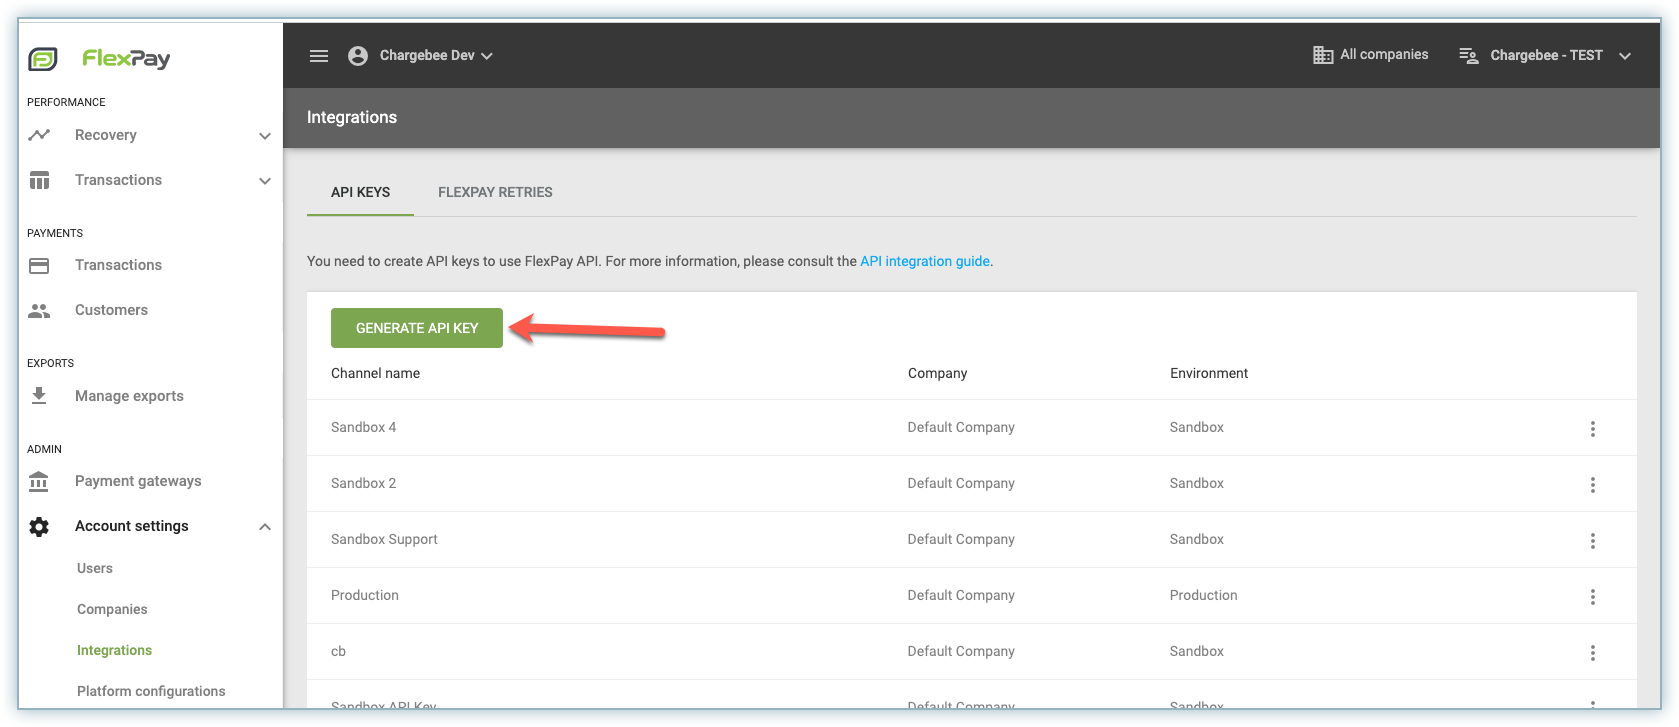This screenshot has width=1679, height=727.
Task: Click the GENERATE API KEY button
Action: click(417, 328)
